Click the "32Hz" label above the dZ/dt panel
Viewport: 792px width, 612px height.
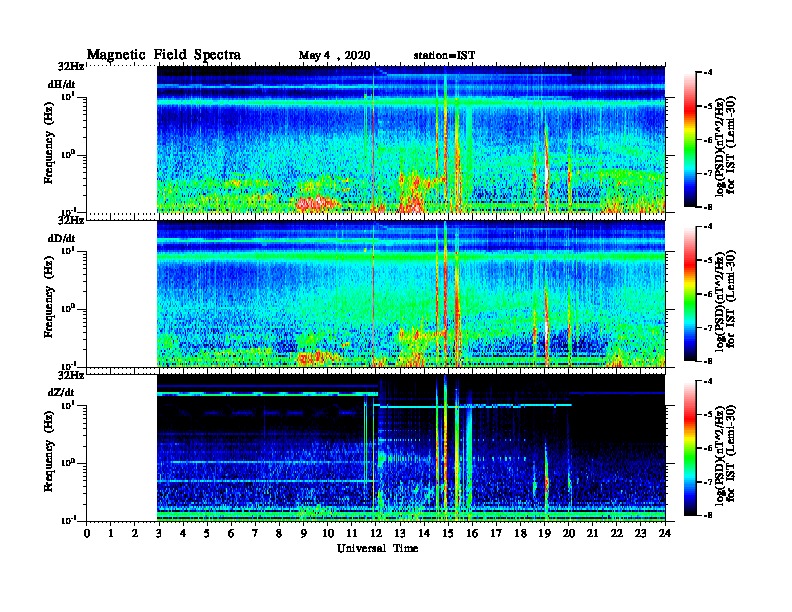(x=71, y=375)
